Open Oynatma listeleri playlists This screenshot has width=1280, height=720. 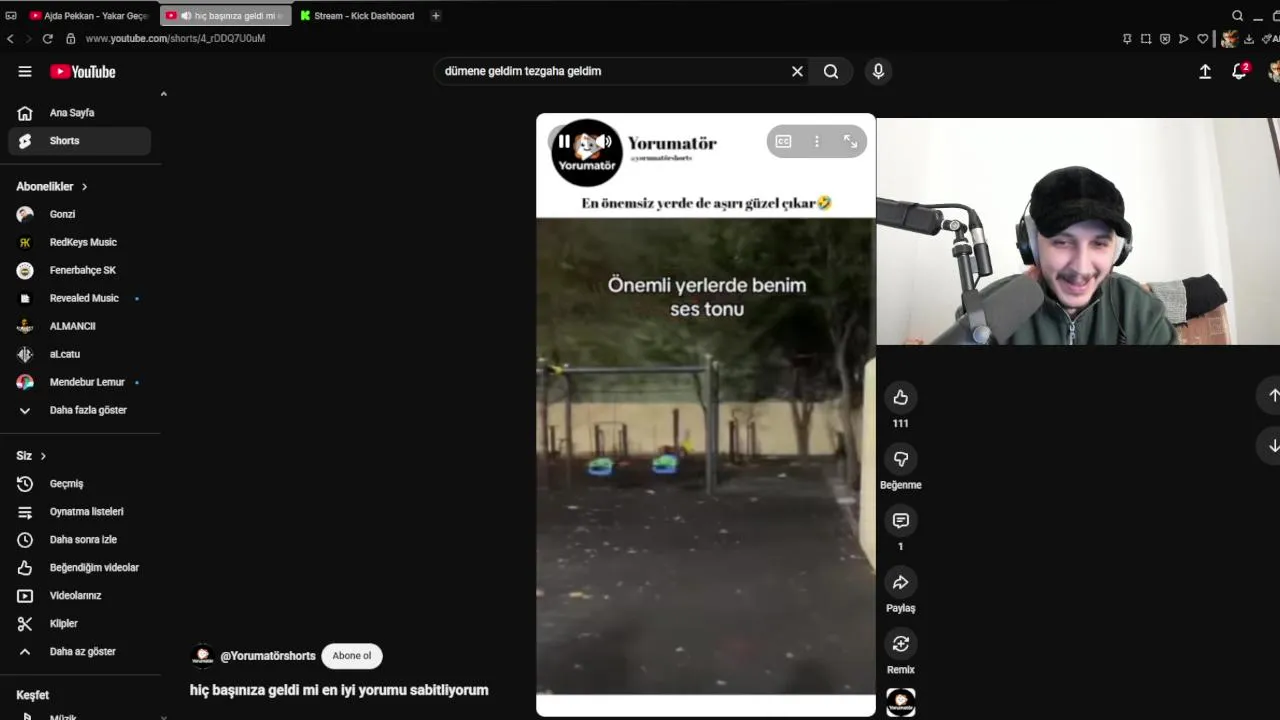[80, 512]
